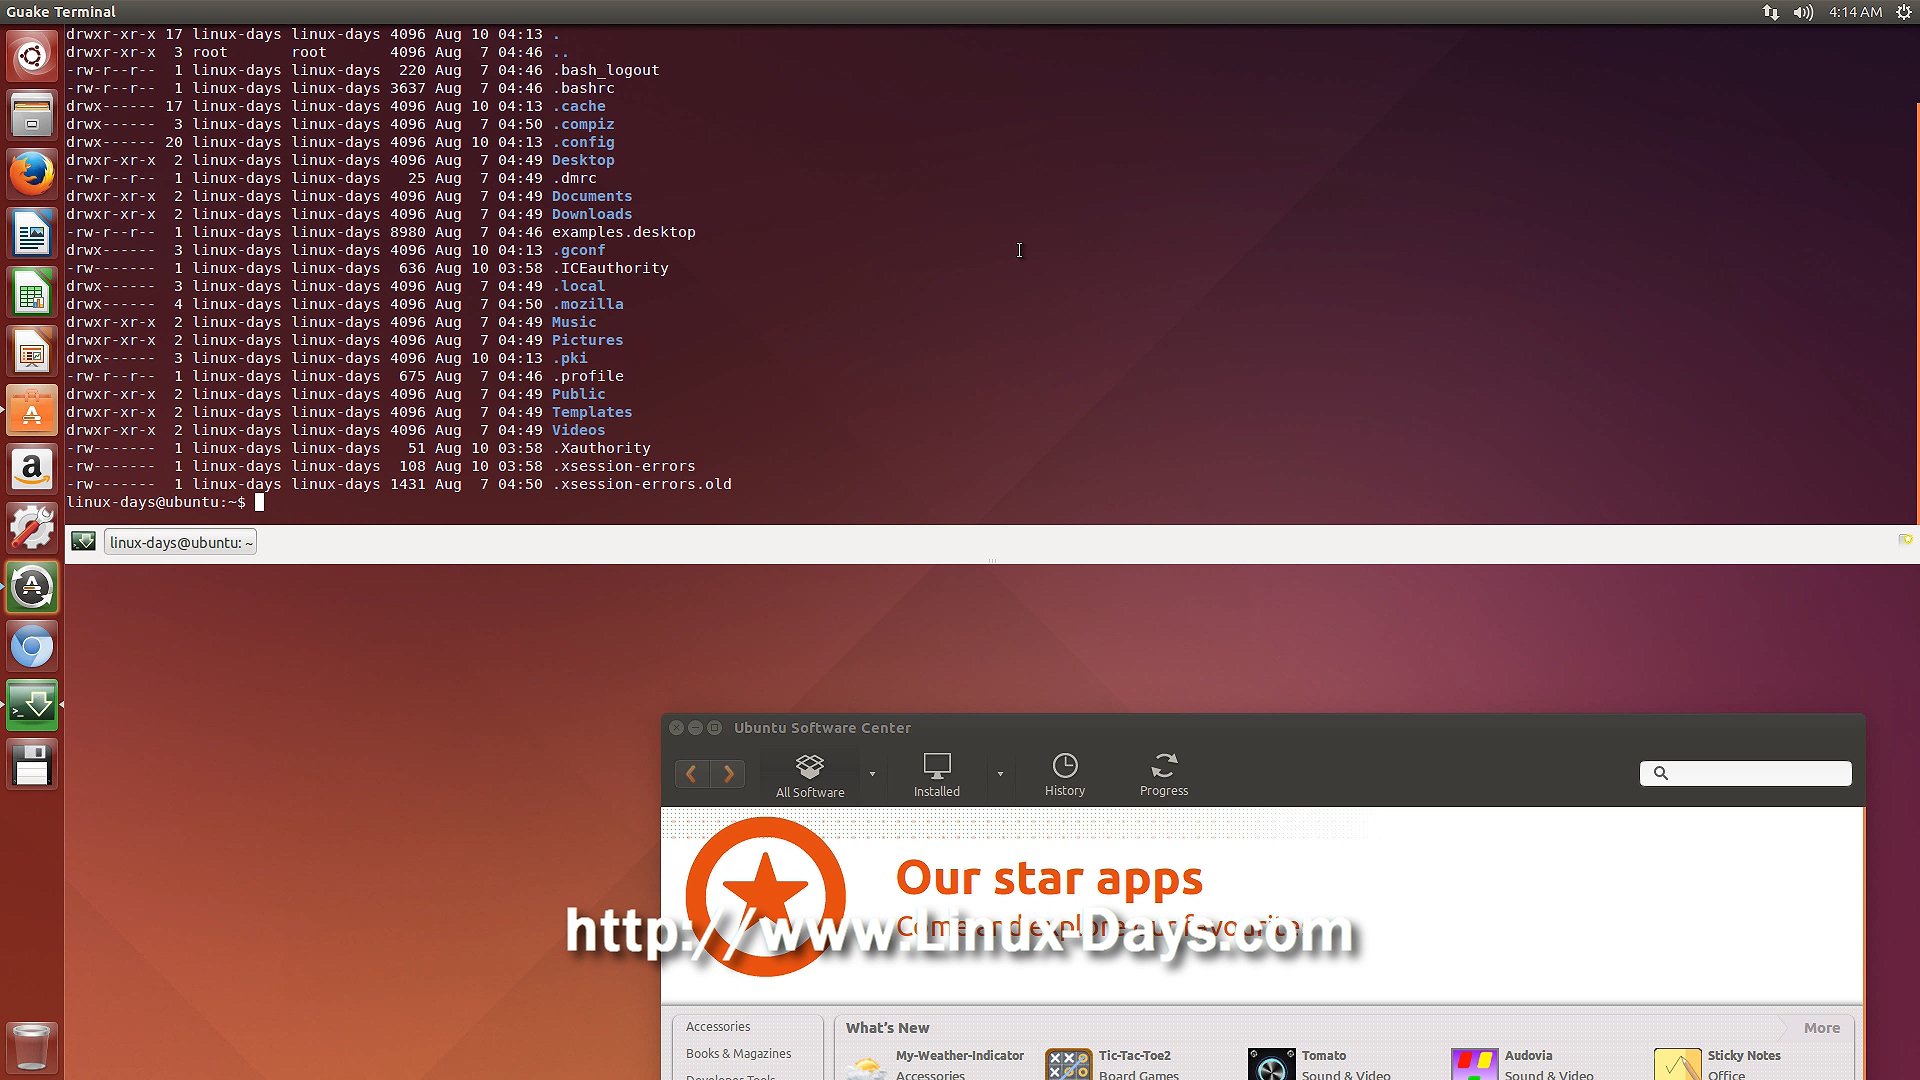Open History view in Software Center
This screenshot has height=1080, width=1920.
point(1065,775)
